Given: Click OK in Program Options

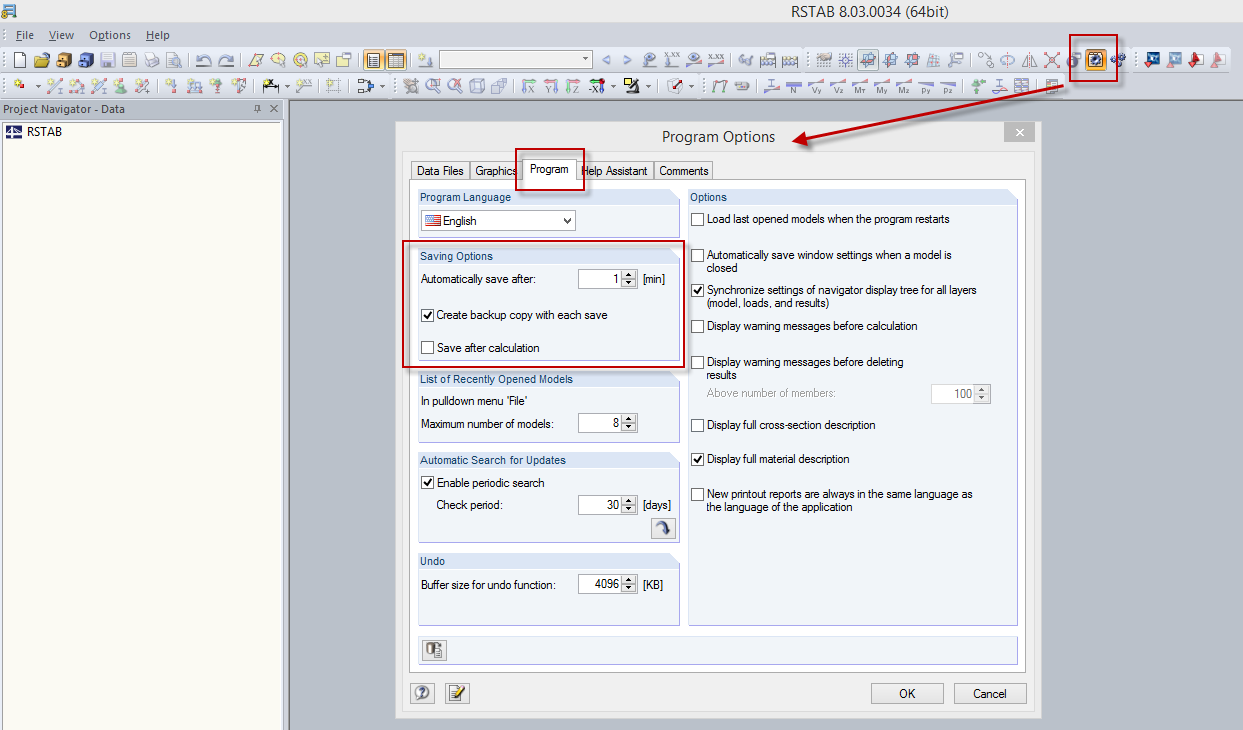Looking at the screenshot, I should click(907, 693).
